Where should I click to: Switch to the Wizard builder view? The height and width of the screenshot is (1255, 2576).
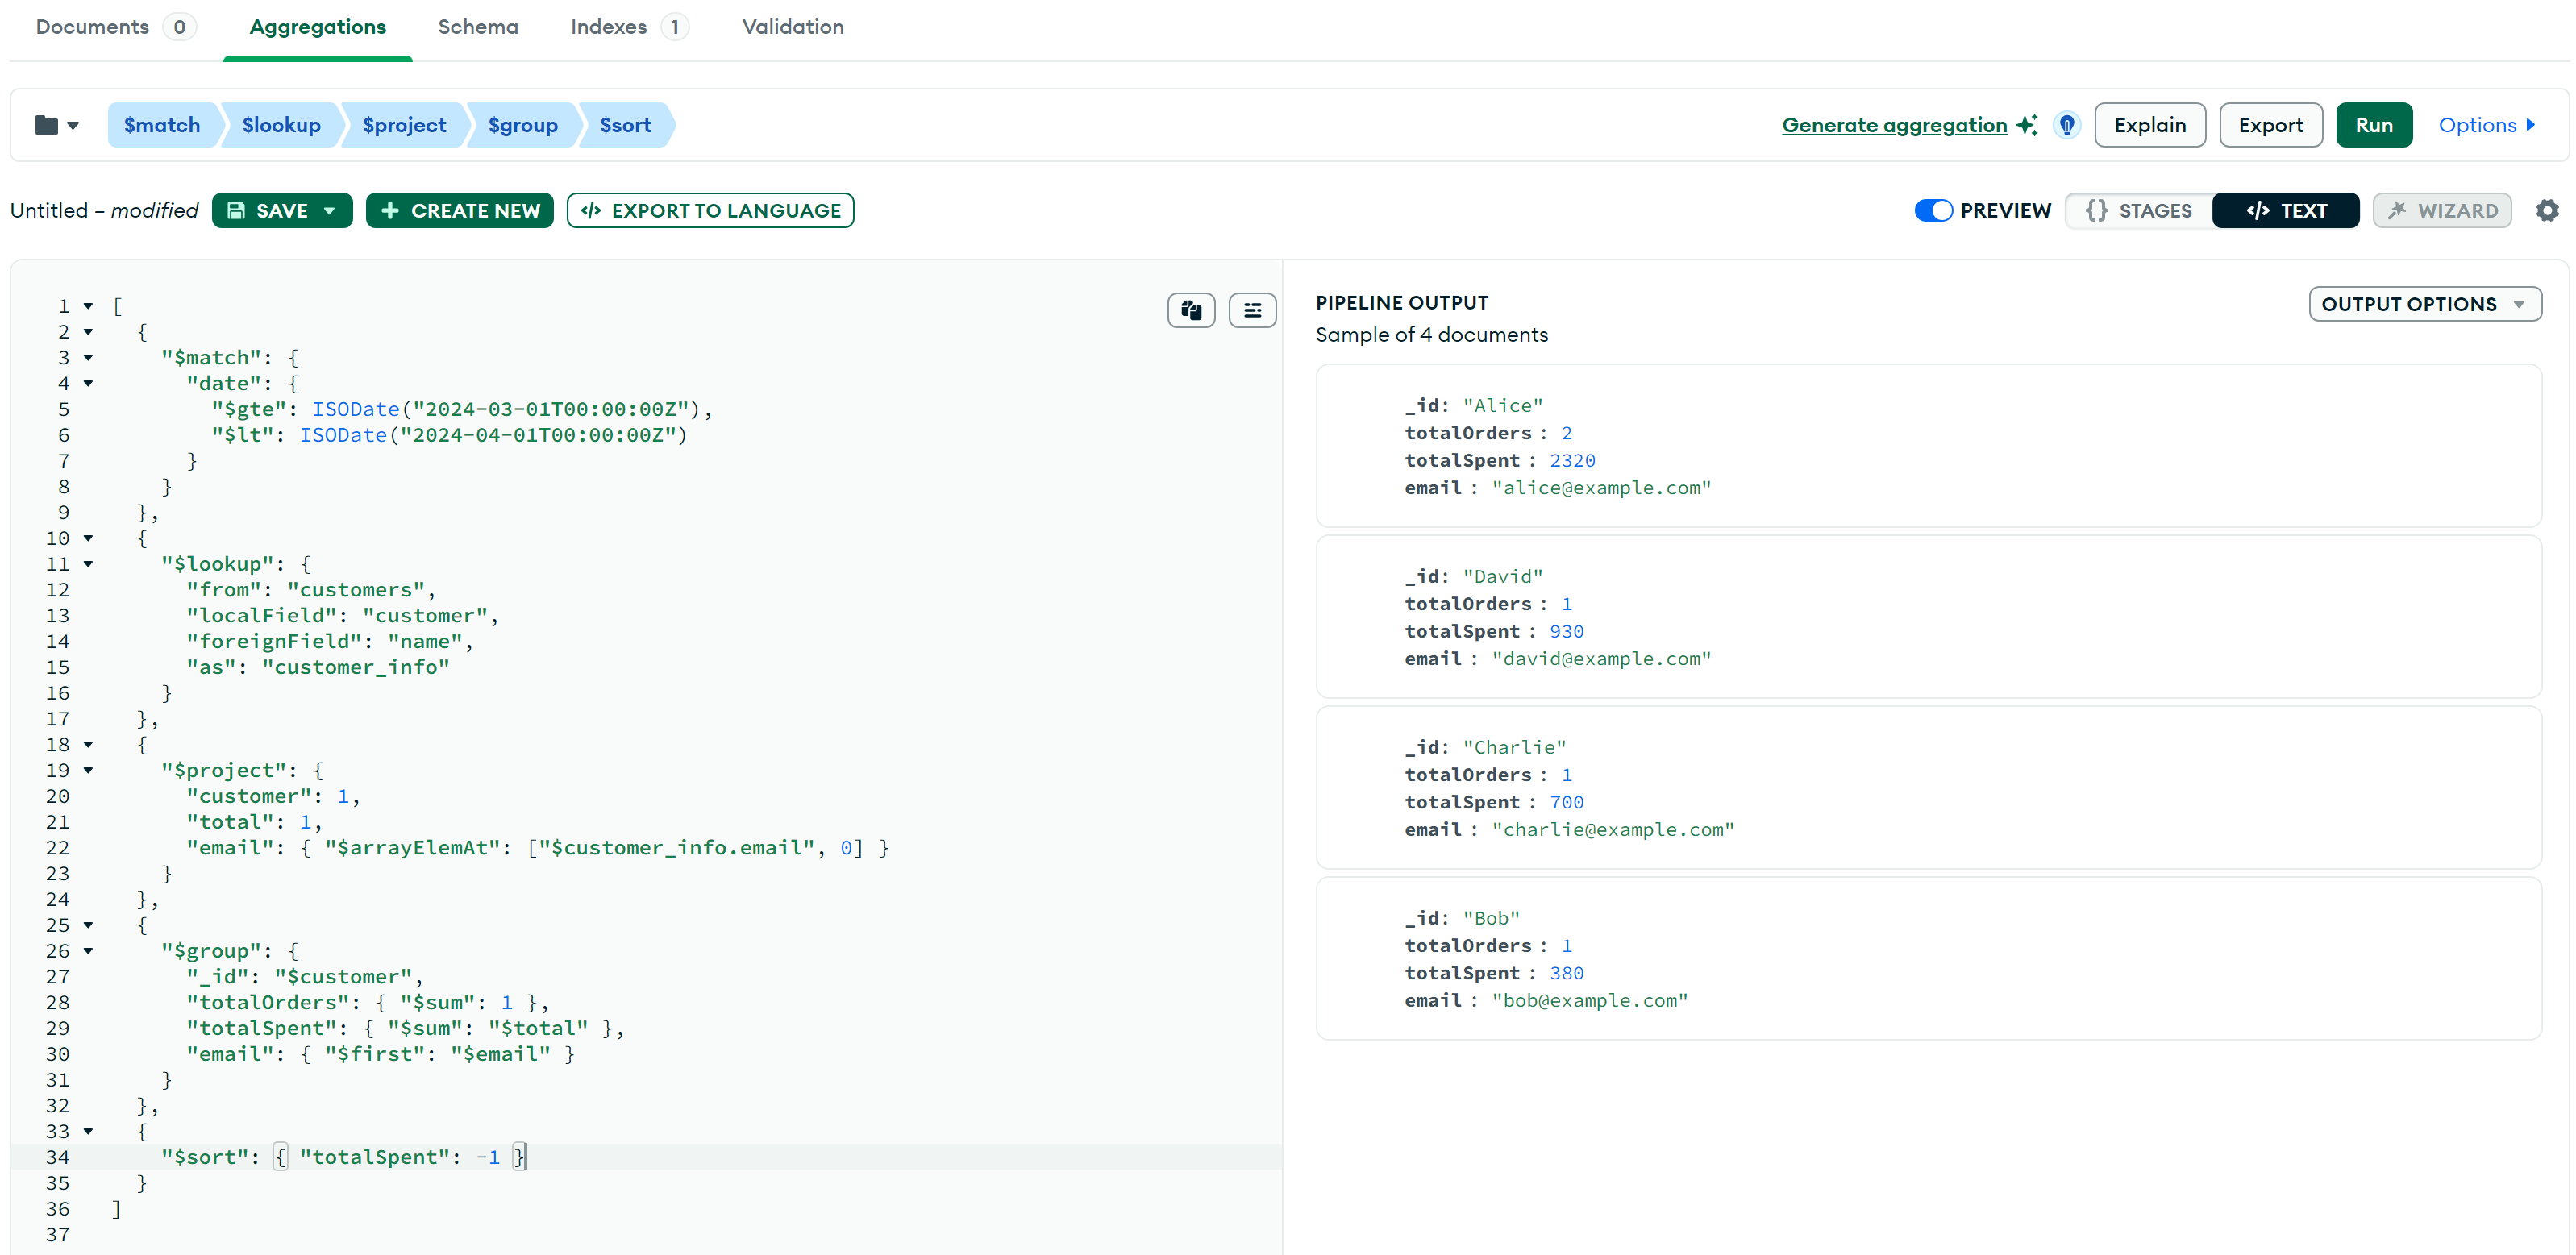(x=2441, y=210)
